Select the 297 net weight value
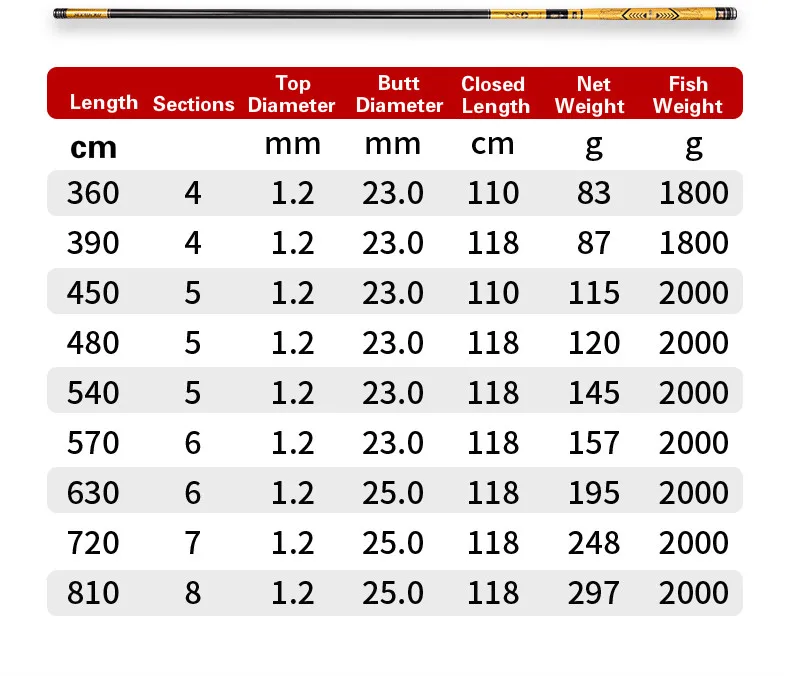This screenshot has width=790, height=676. click(x=594, y=593)
